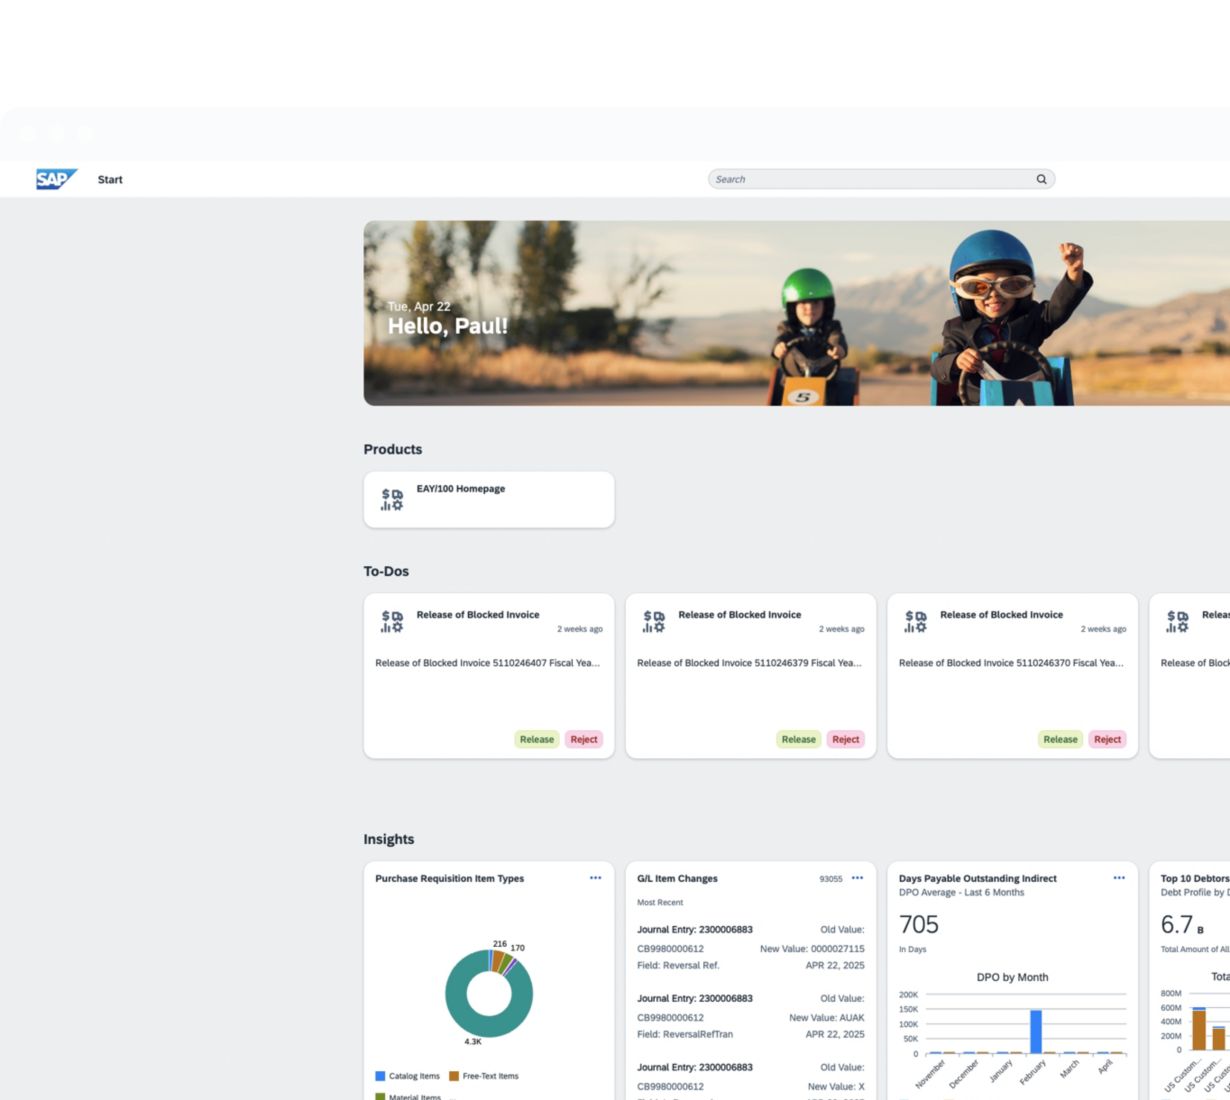Open Purchase Requisition Item Types options menu
Viewport: 1230px width, 1100px height.
pyautogui.click(x=595, y=878)
